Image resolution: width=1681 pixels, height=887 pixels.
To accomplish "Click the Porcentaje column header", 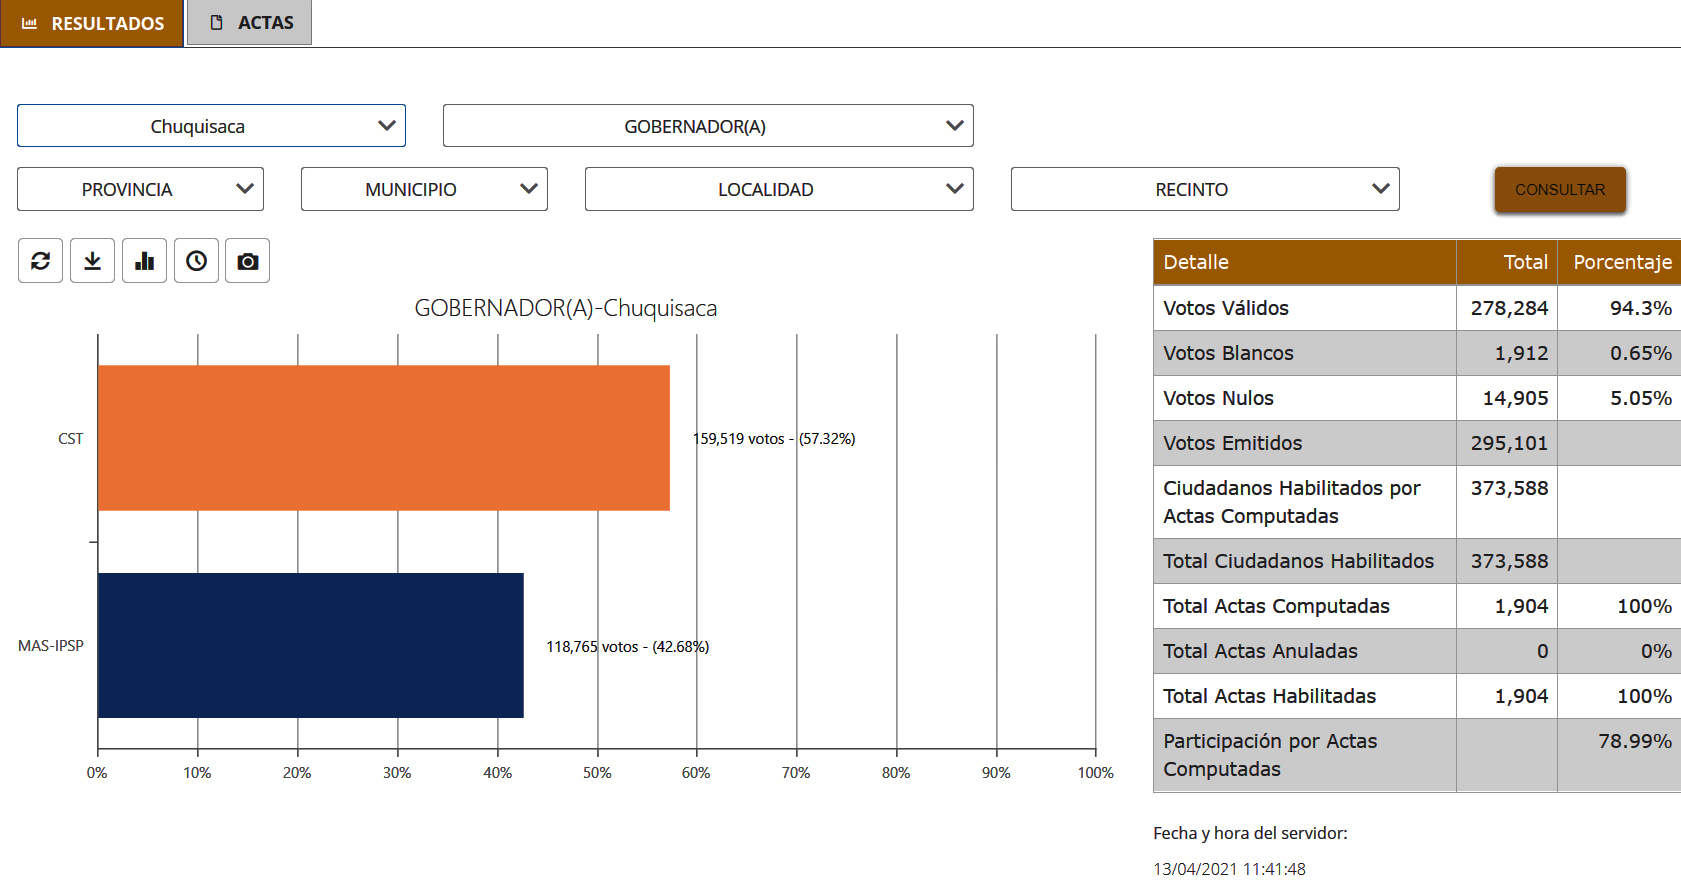I will 1621,262.
